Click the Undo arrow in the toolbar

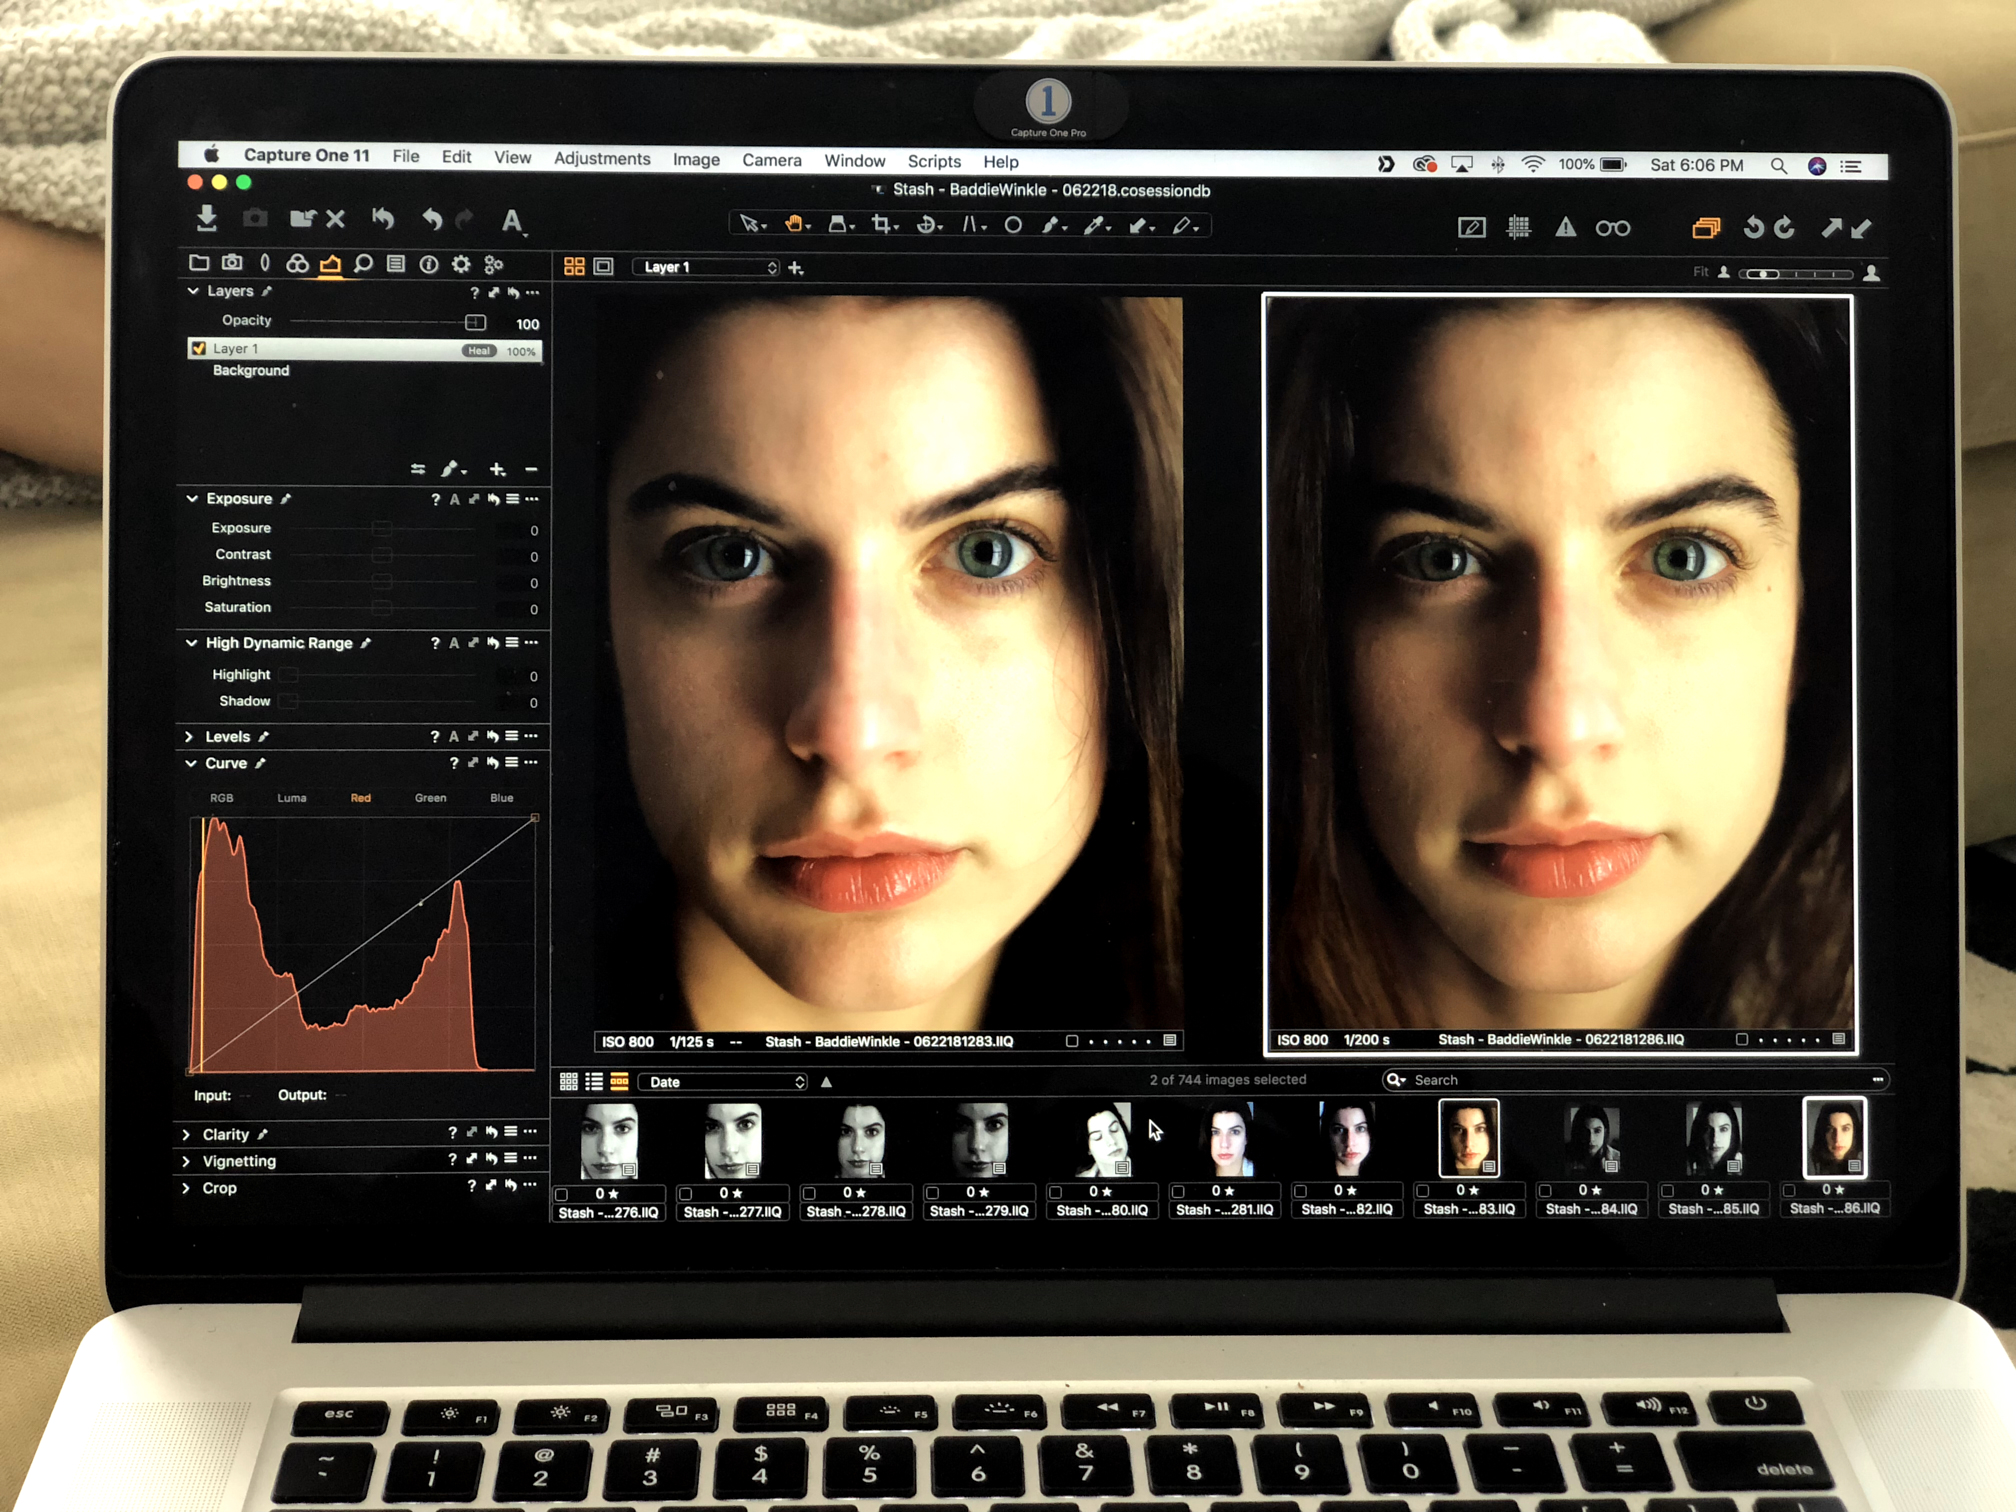point(432,219)
